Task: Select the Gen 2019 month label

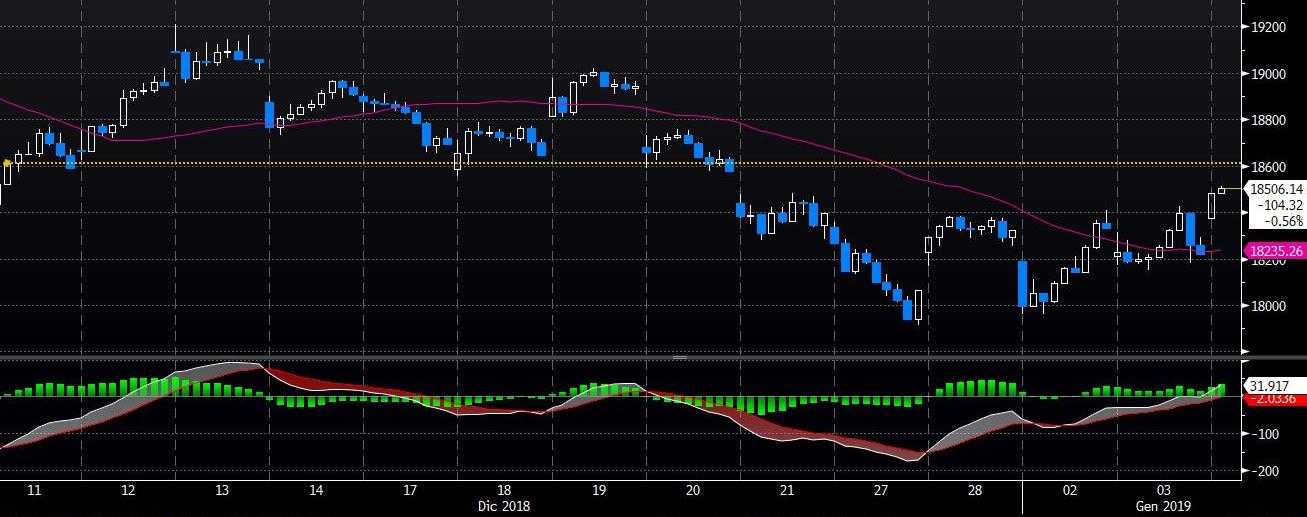Action: click(x=1165, y=506)
